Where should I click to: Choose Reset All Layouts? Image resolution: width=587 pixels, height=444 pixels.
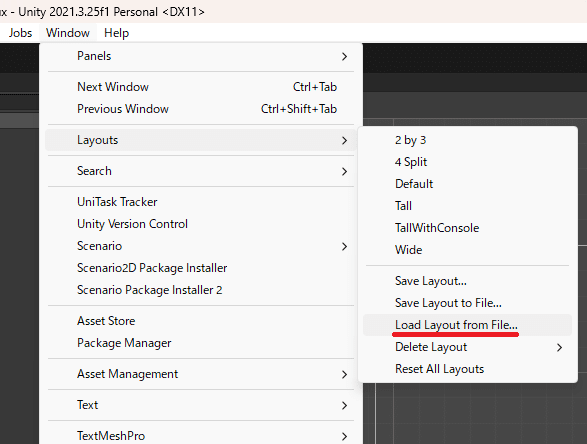click(x=467, y=369)
